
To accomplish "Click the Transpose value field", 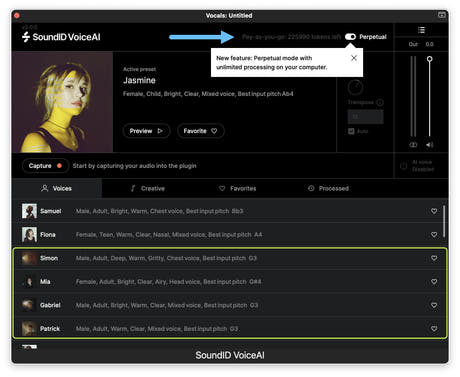I will point(366,117).
